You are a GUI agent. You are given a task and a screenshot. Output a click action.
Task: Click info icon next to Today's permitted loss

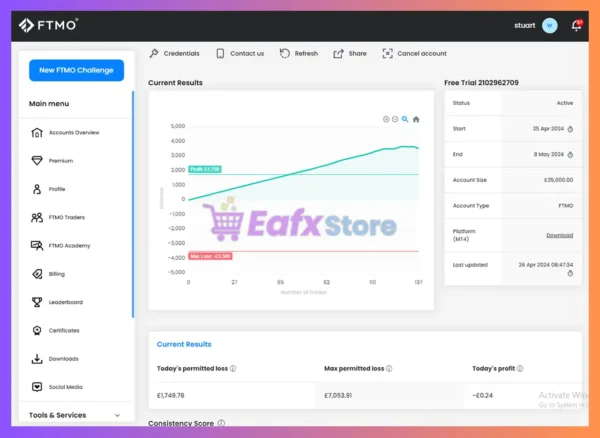233,368
